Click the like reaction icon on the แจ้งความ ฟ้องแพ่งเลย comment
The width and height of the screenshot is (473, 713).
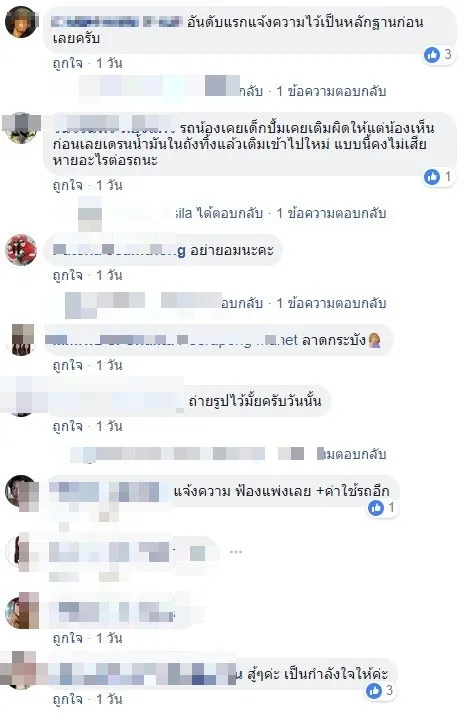coord(376,507)
